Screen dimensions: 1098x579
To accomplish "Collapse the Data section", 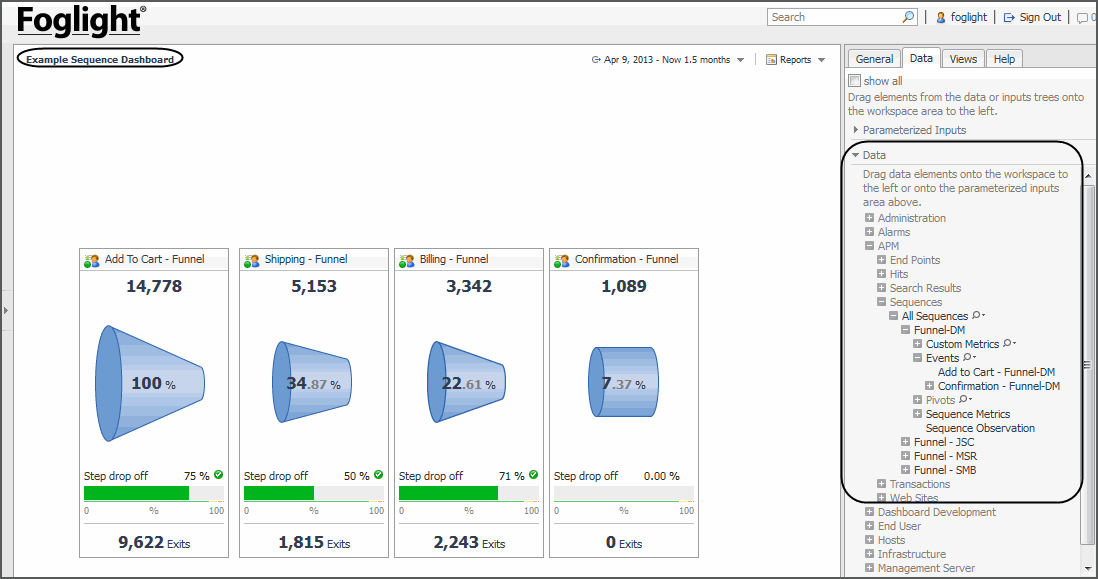I will click(x=856, y=155).
